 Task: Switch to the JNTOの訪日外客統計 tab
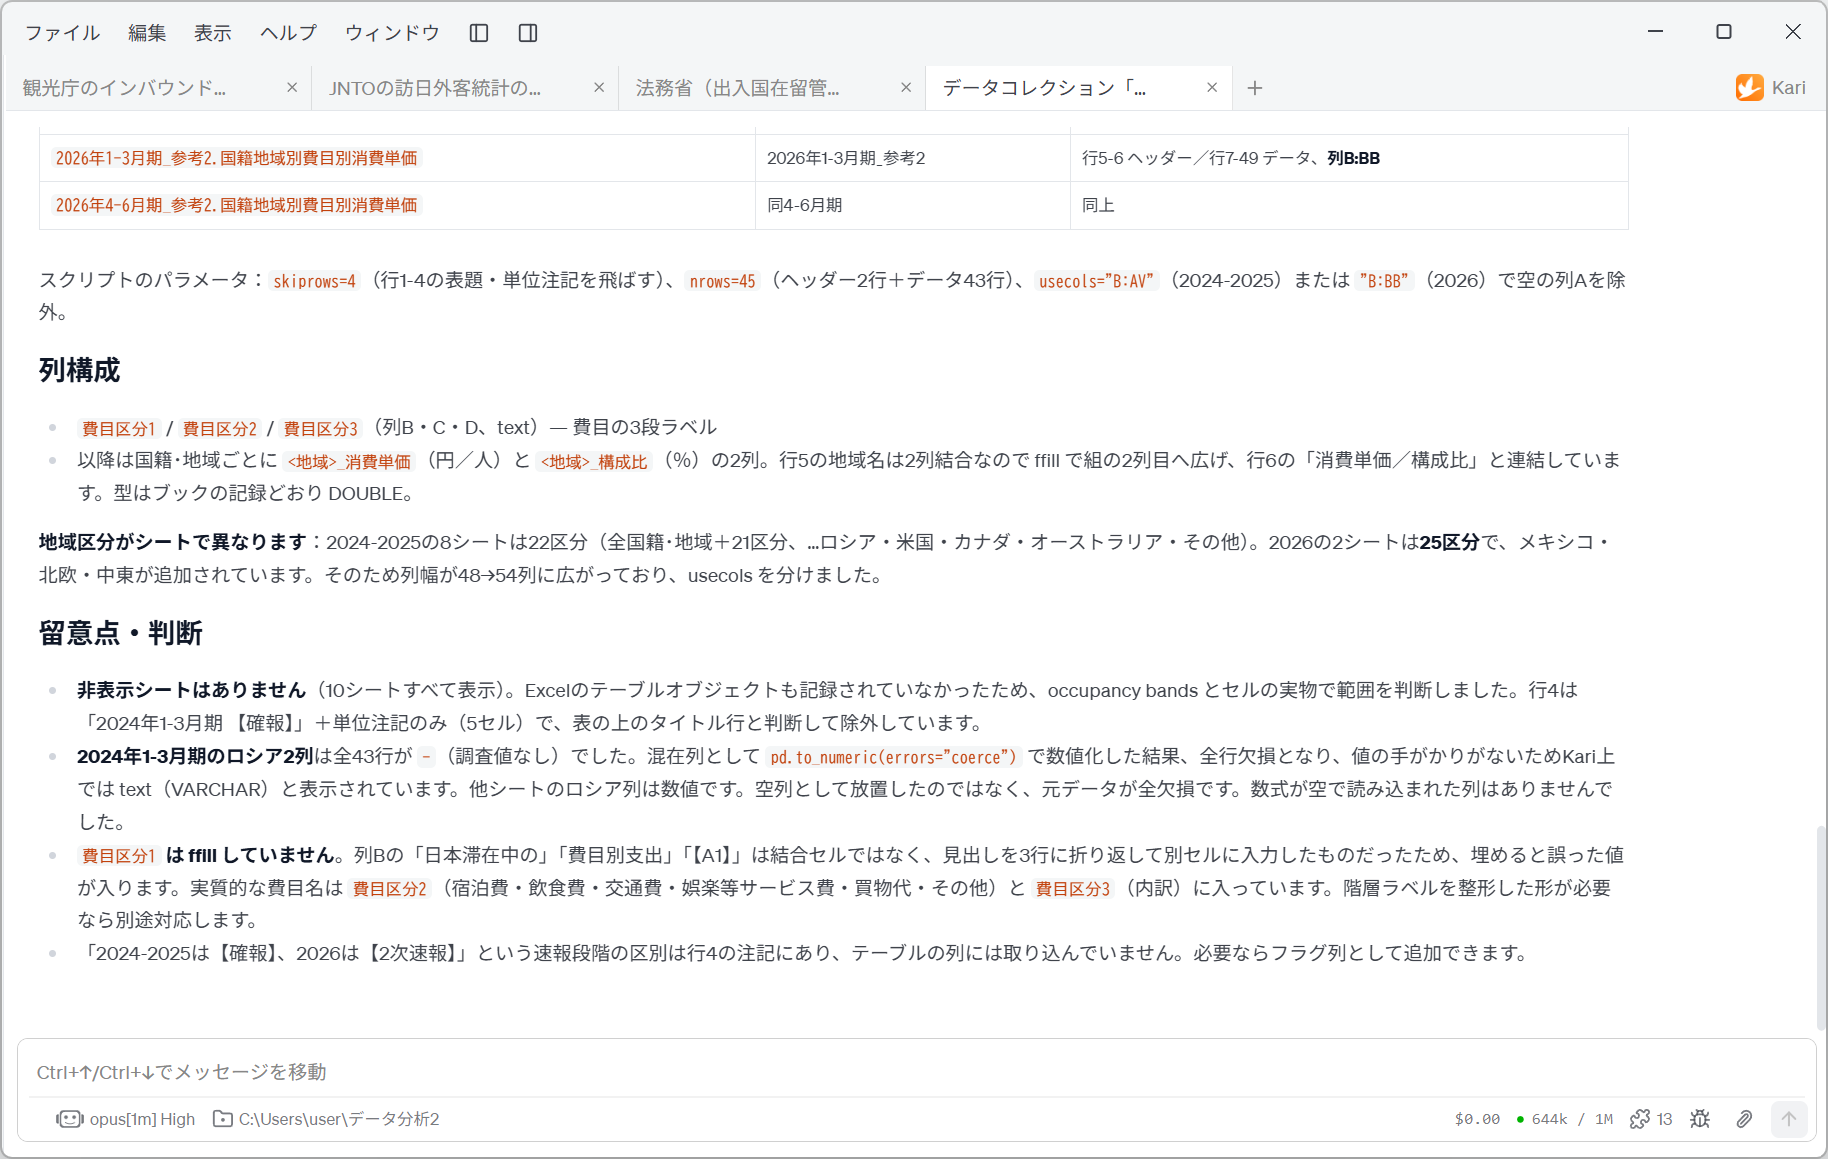pyautogui.click(x=435, y=88)
